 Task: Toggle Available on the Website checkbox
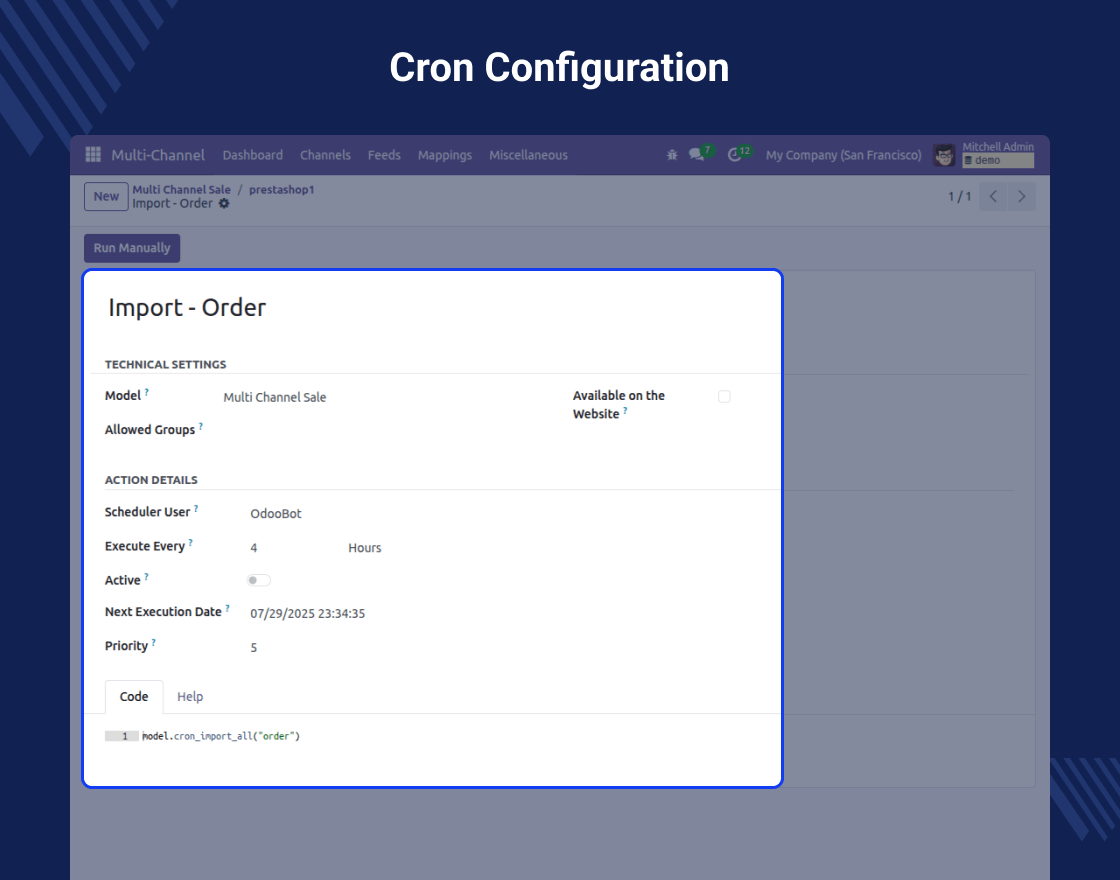pyautogui.click(x=724, y=396)
